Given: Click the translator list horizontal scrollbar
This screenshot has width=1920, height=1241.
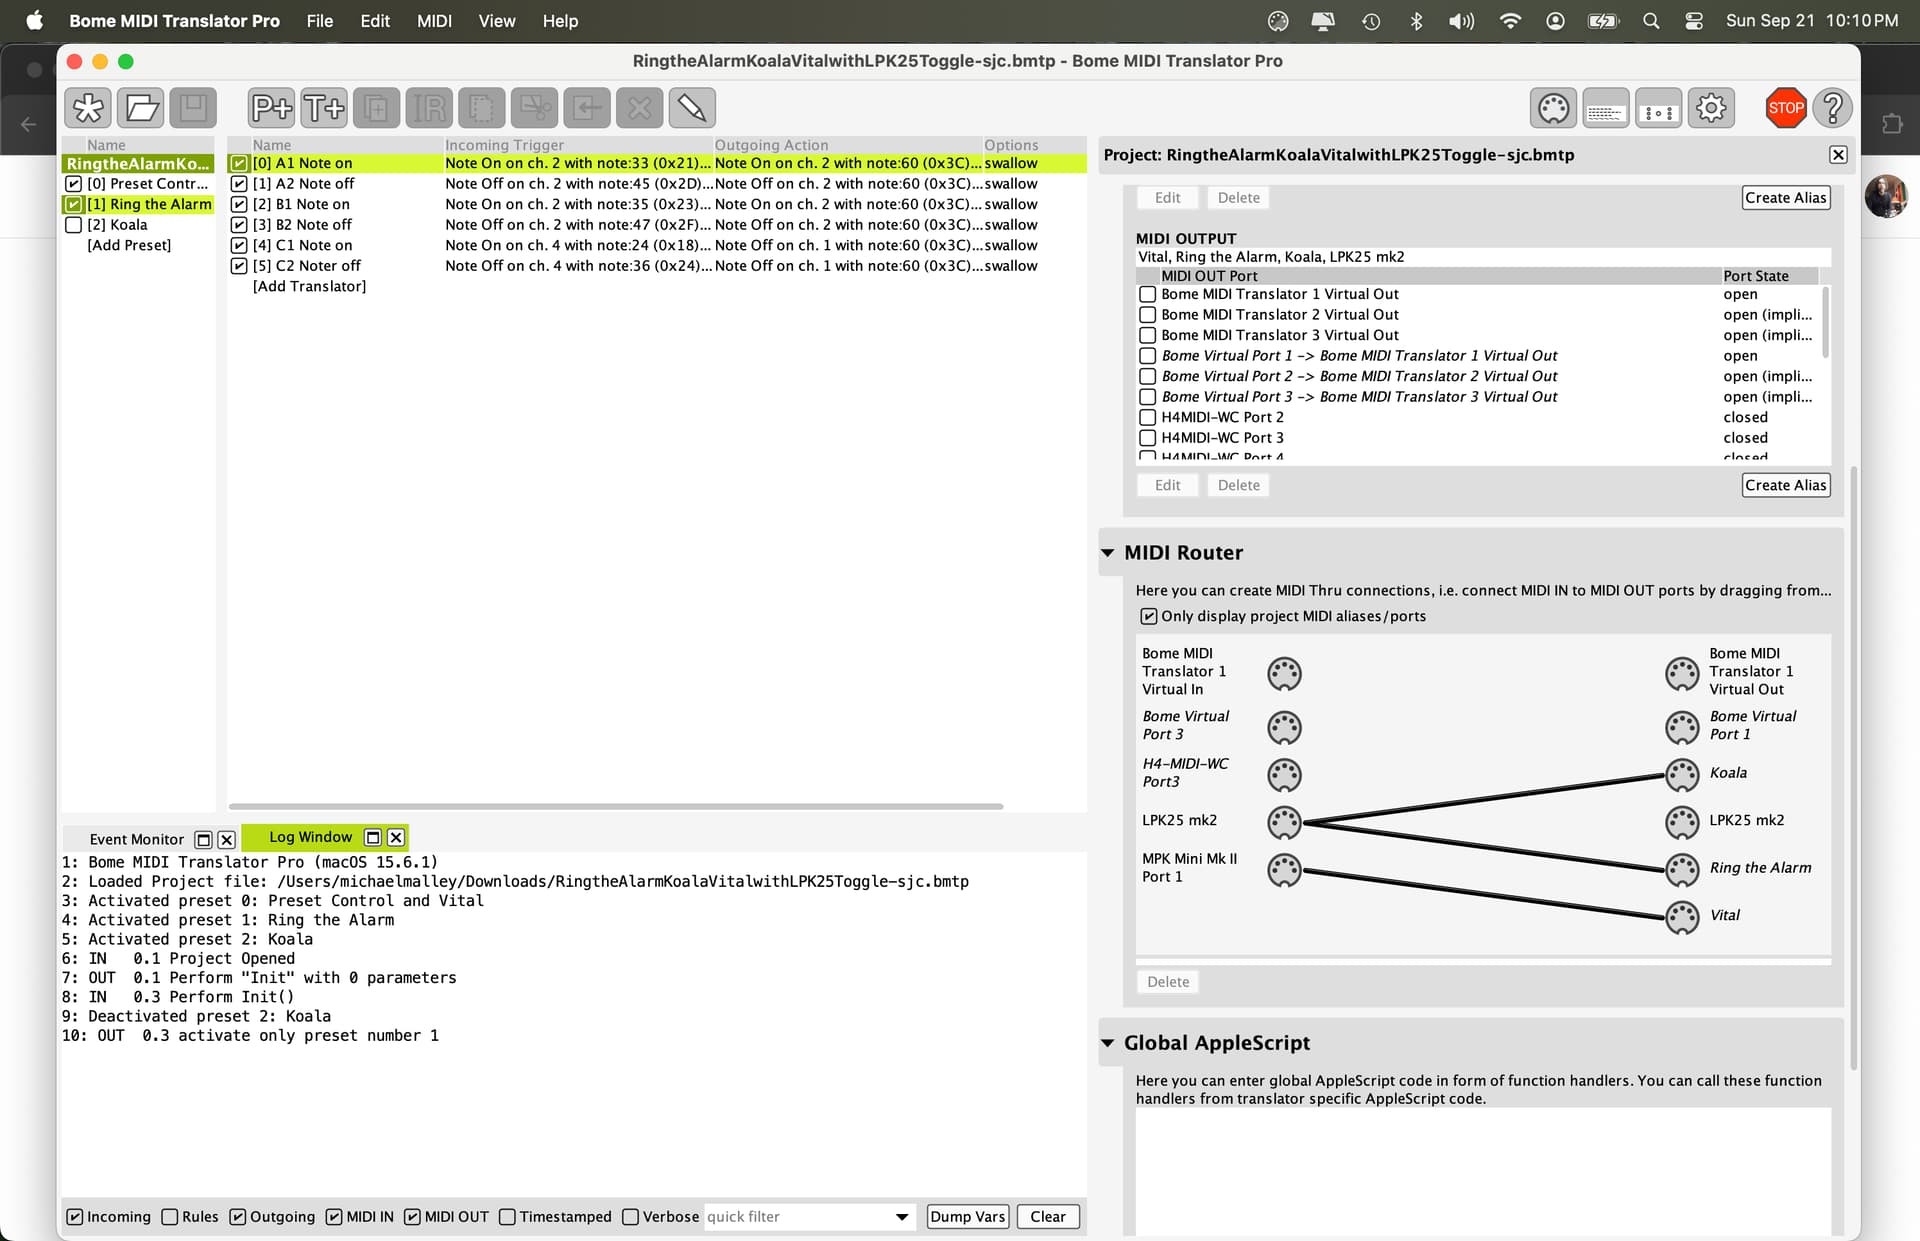Looking at the screenshot, I should 616,806.
